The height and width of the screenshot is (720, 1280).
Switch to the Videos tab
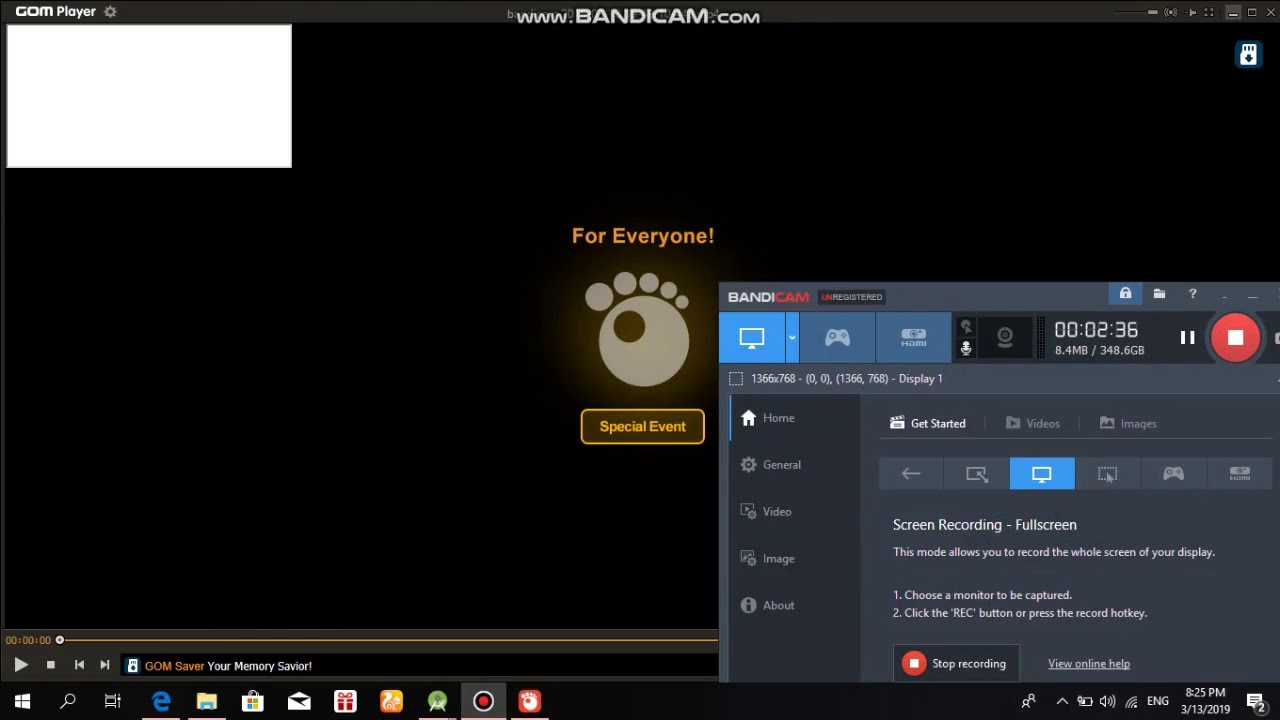1032,423
